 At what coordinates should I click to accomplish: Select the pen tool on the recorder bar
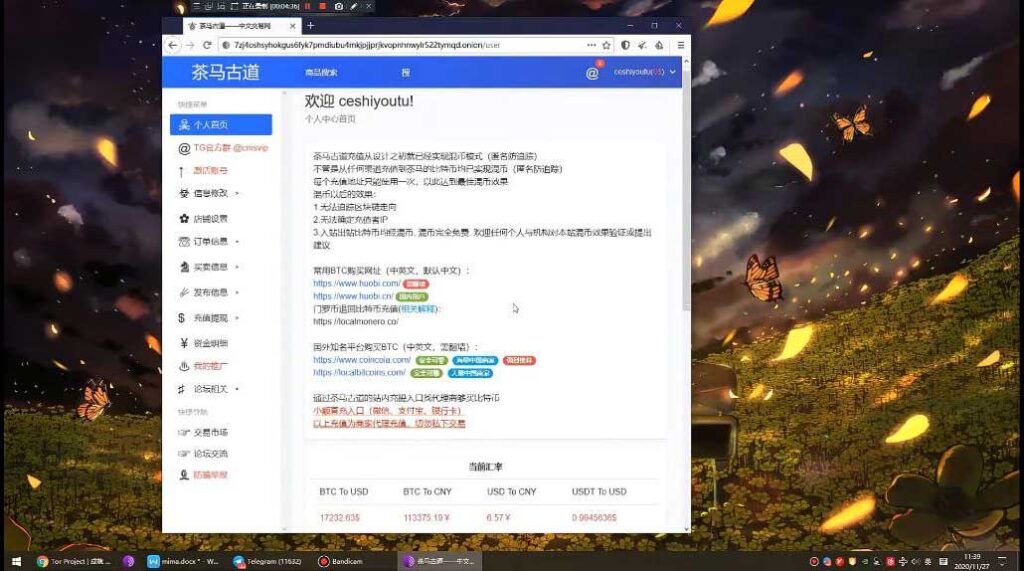tap(354, 6)
